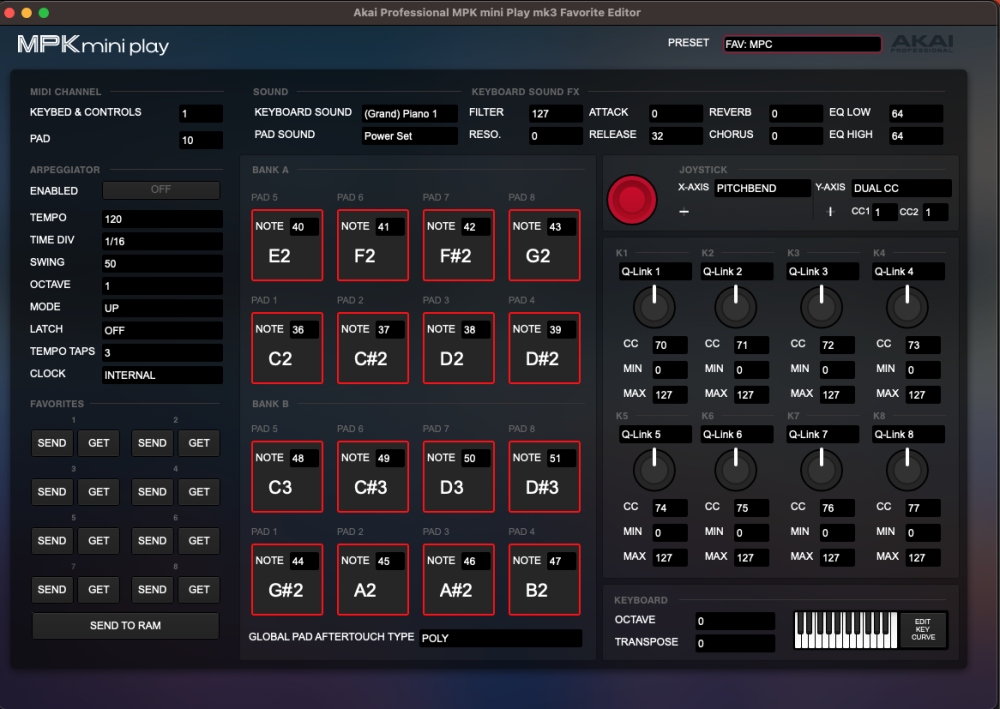Viewport: 1000px width, 709px height.
Task: Toggle the arpeggiator ENABLED switch
Action: (x=161, y=190)
